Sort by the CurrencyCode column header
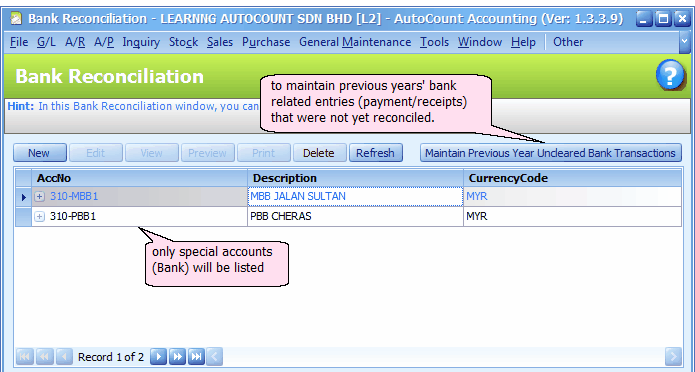Screen dimensions: 695x372 572,178
